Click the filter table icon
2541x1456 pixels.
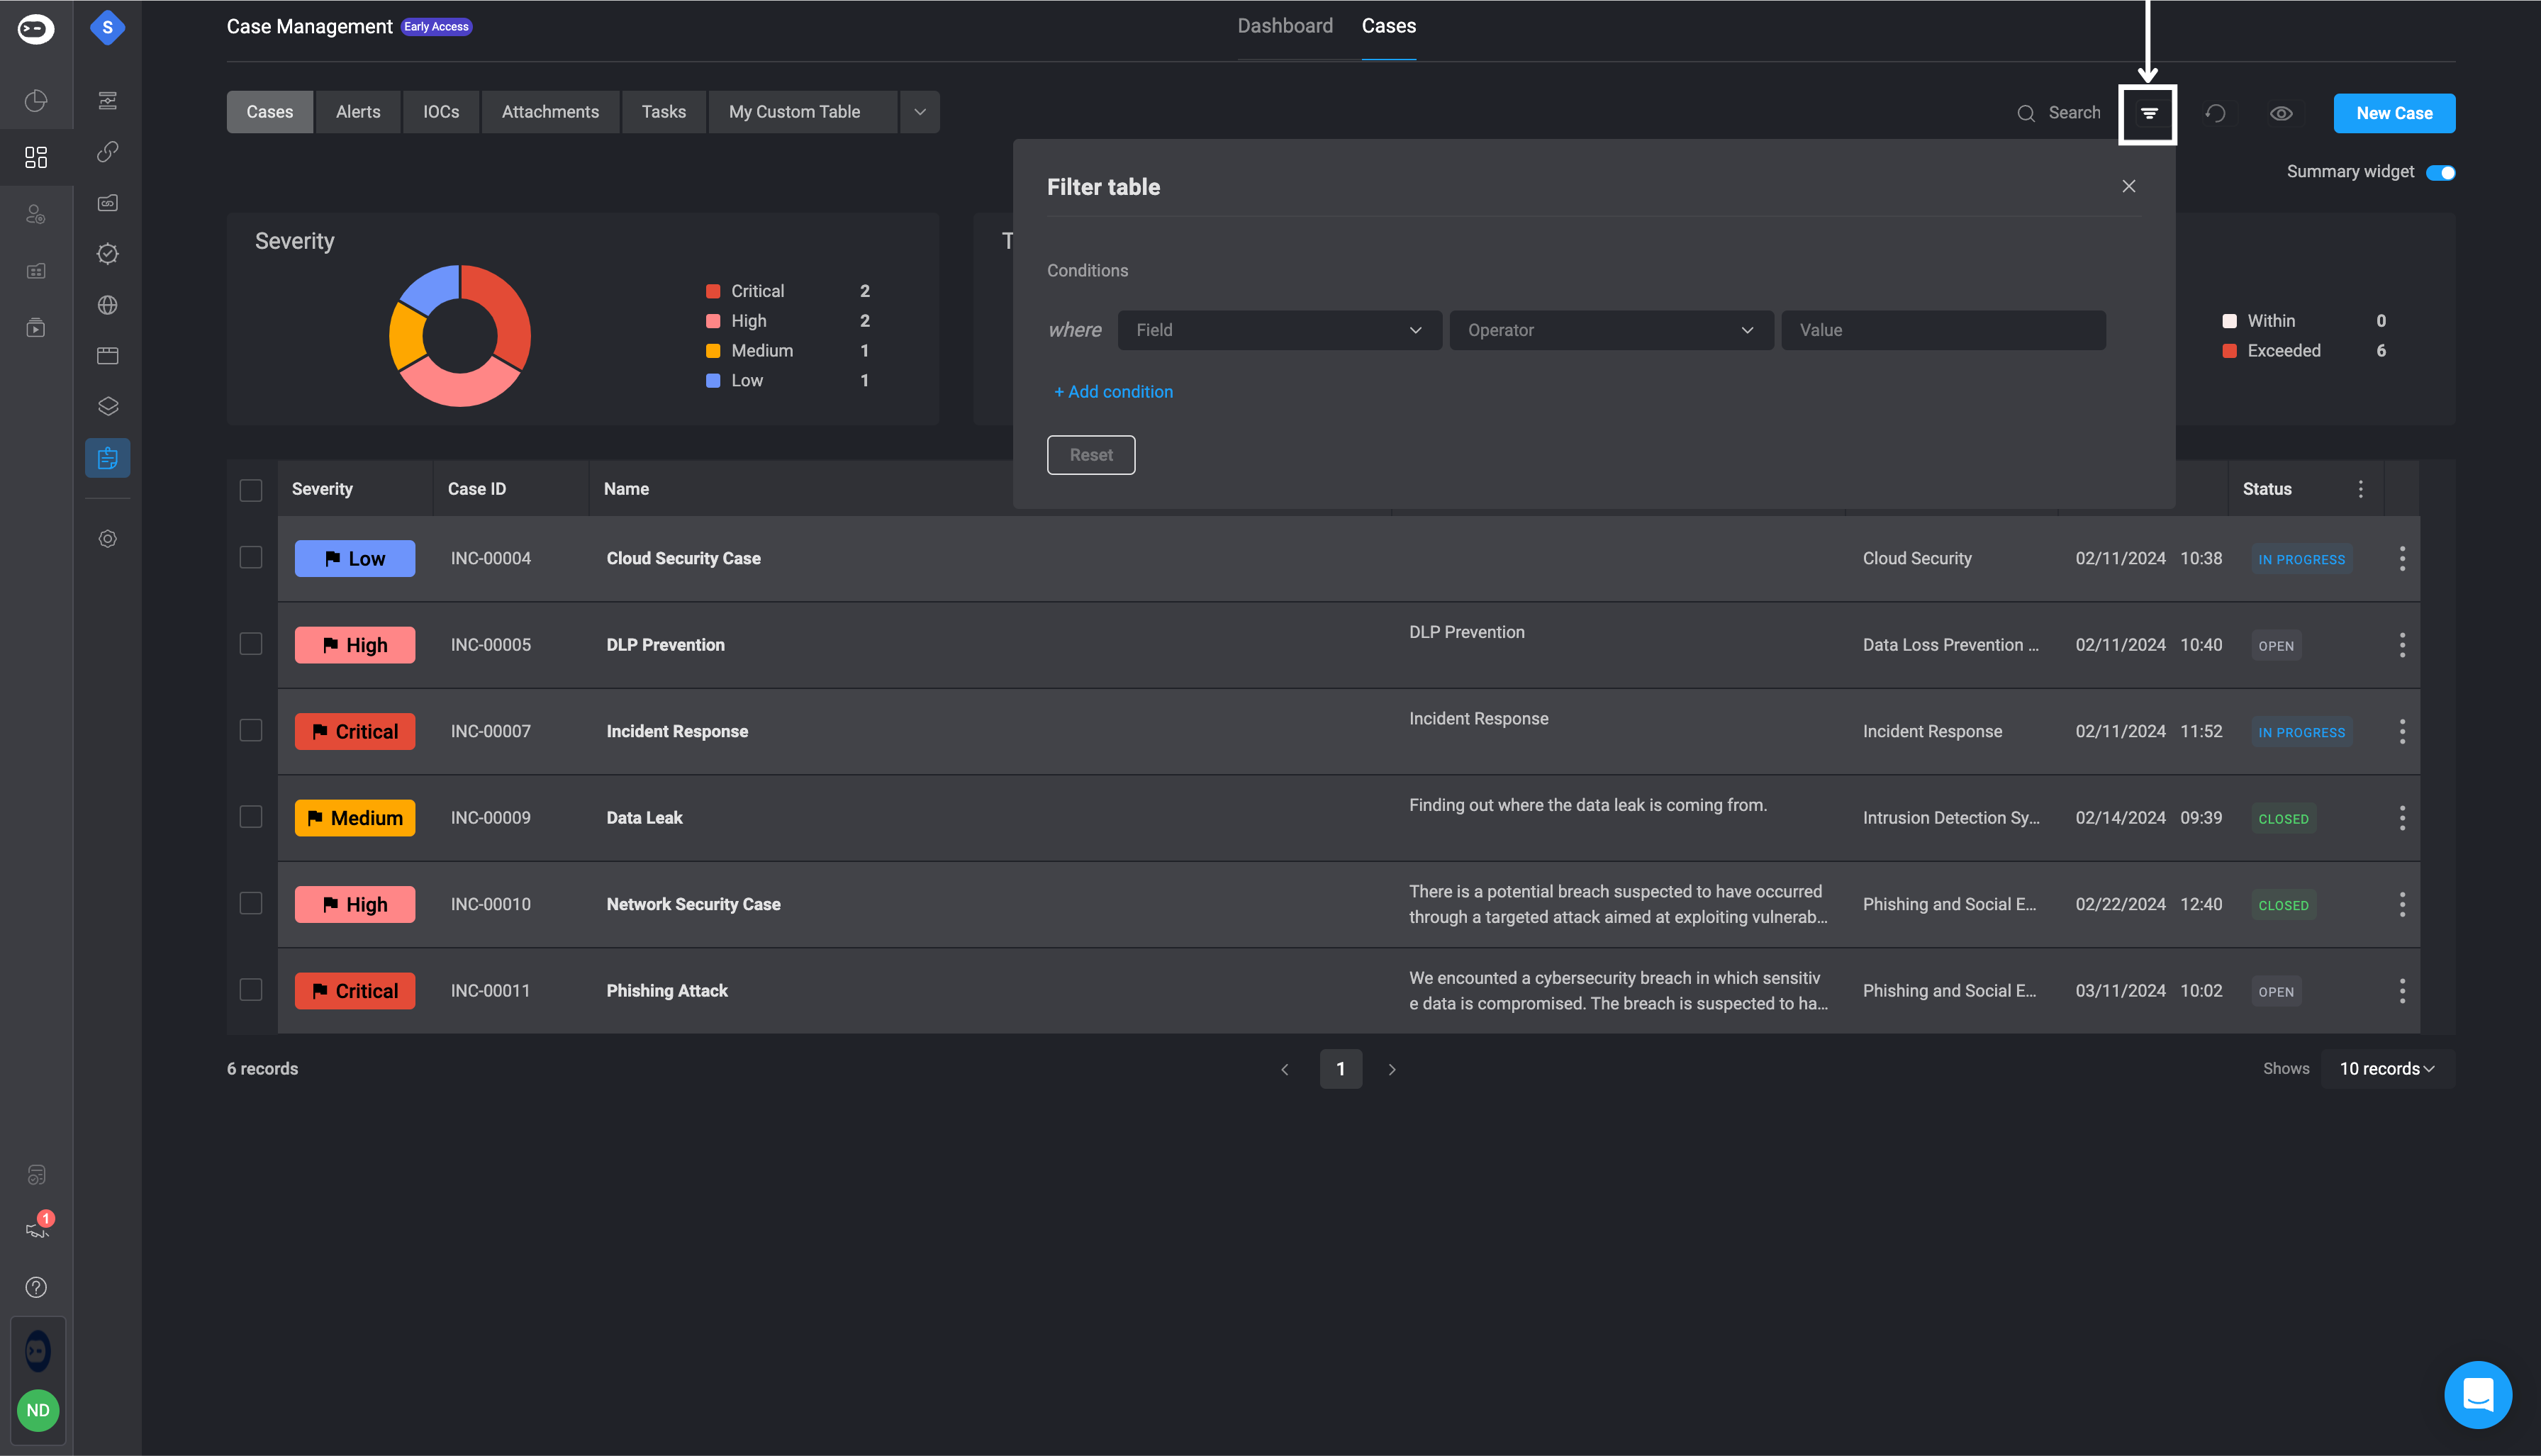click(2148, 113)
